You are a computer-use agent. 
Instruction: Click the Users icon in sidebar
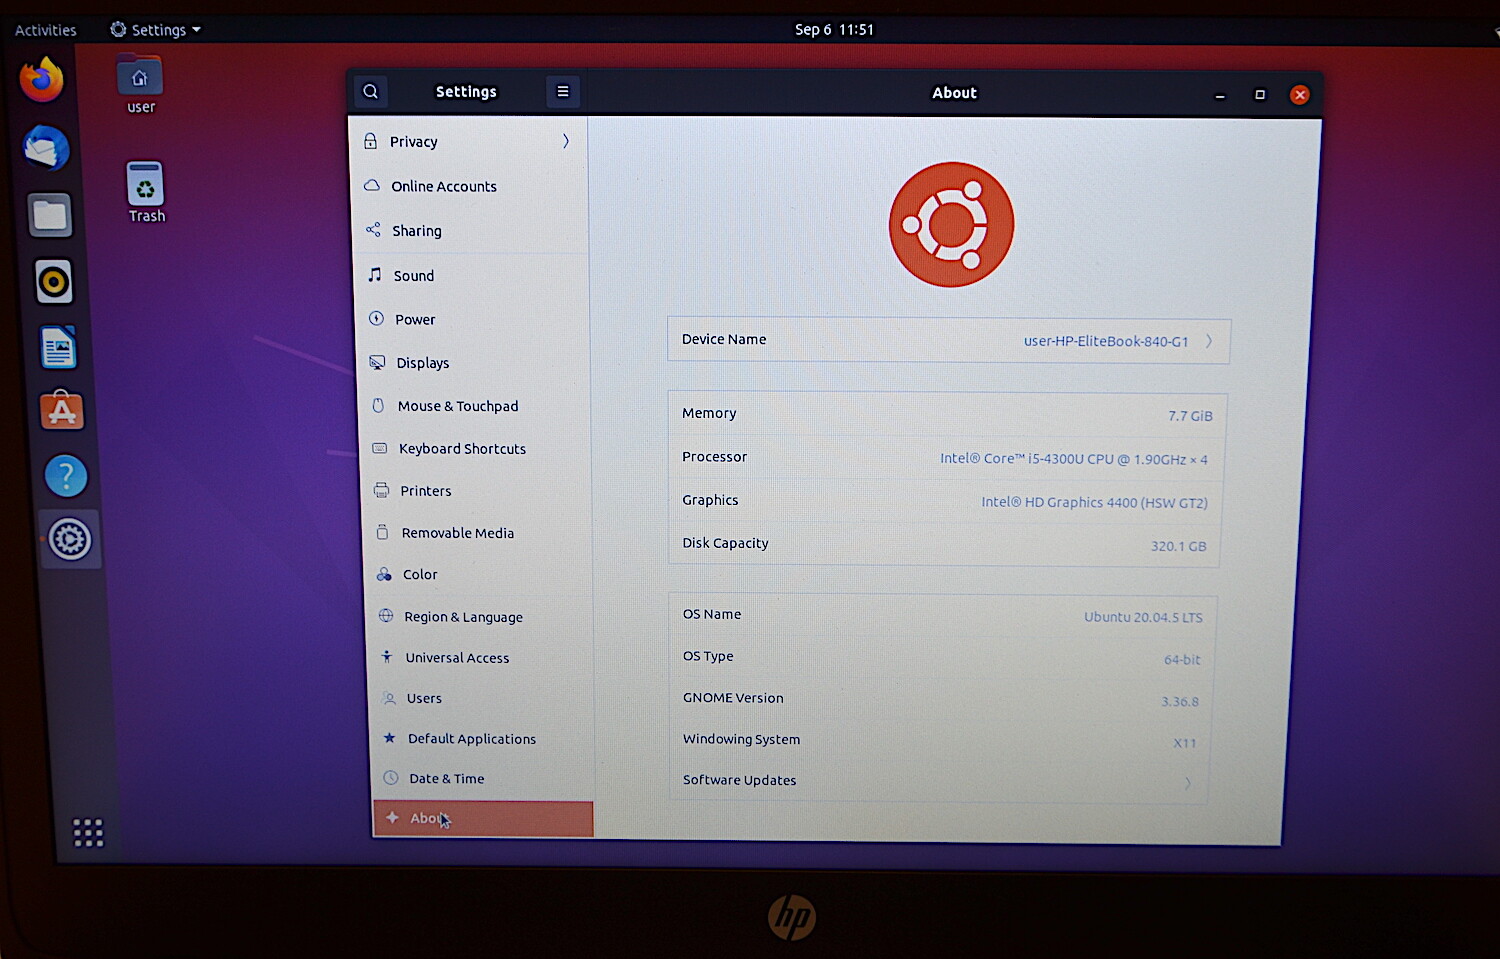(389, 698)
